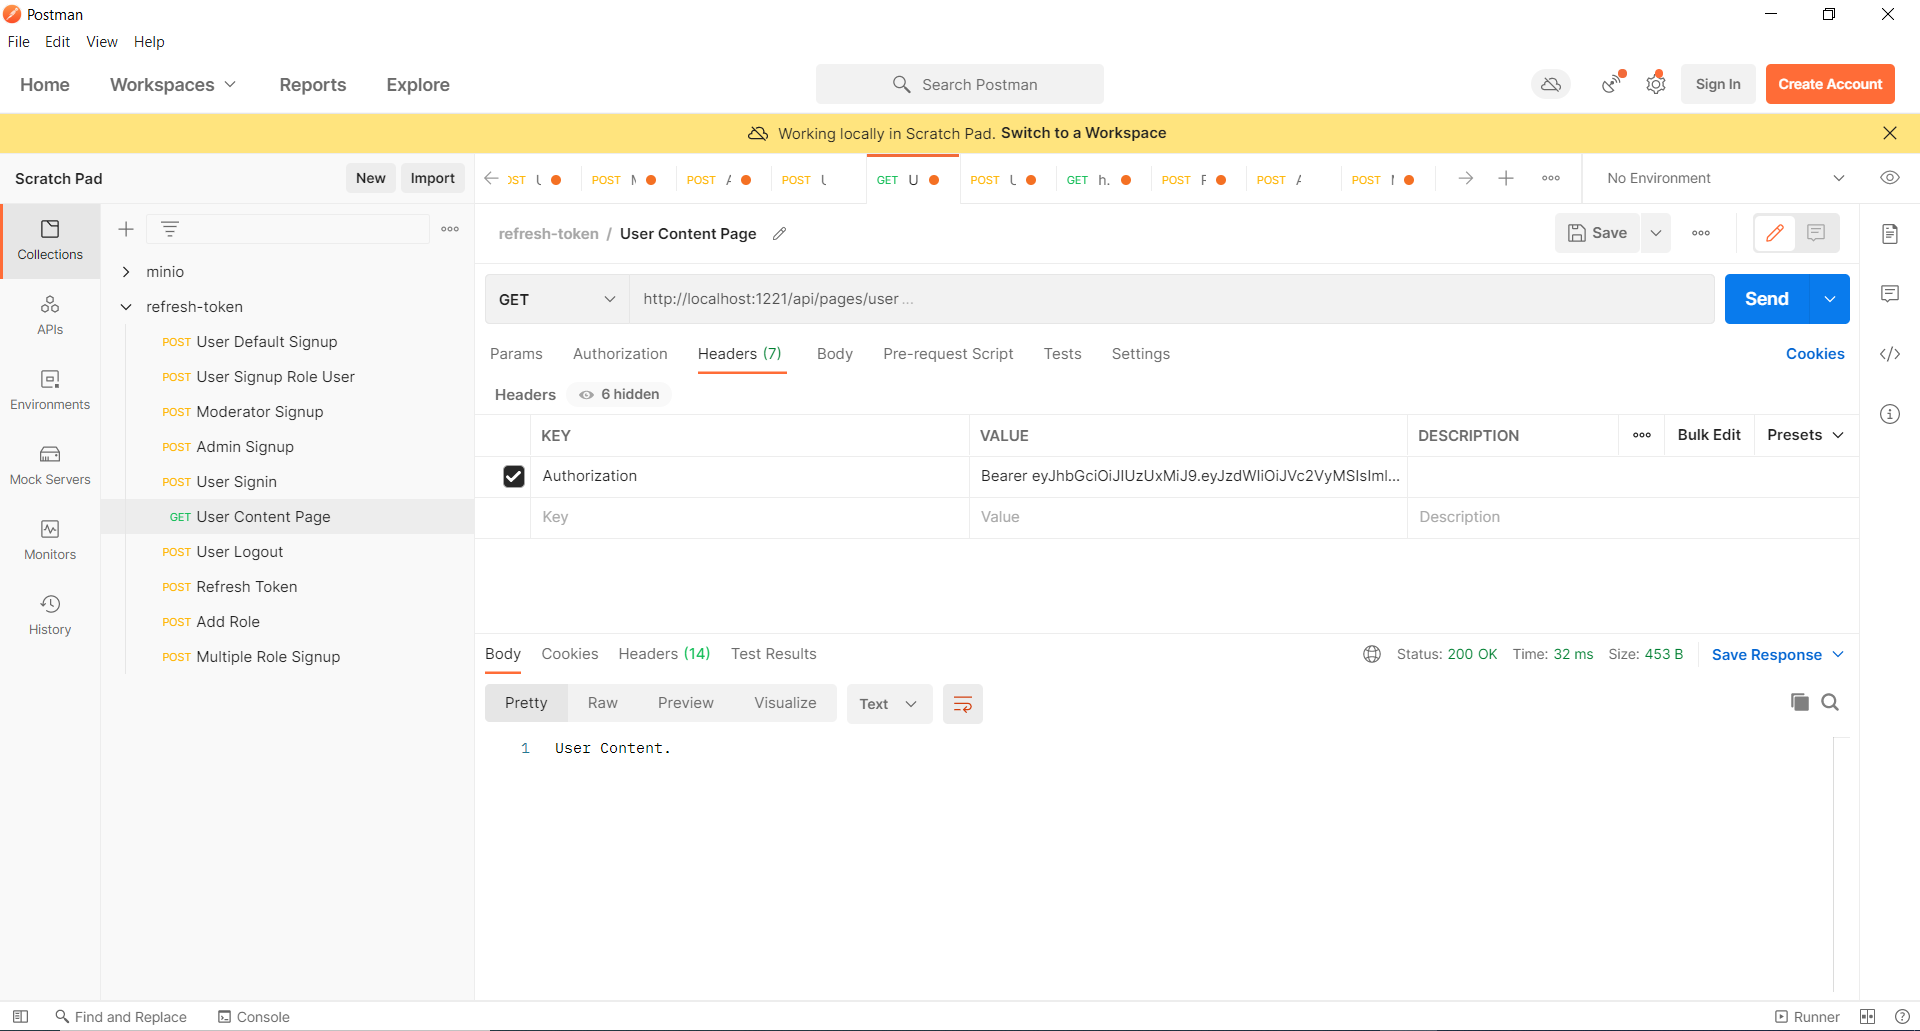This screenshot has width=1920, height=1031.
Task: Click Switch to a Workspace link
Action: tap(1083, 133)
